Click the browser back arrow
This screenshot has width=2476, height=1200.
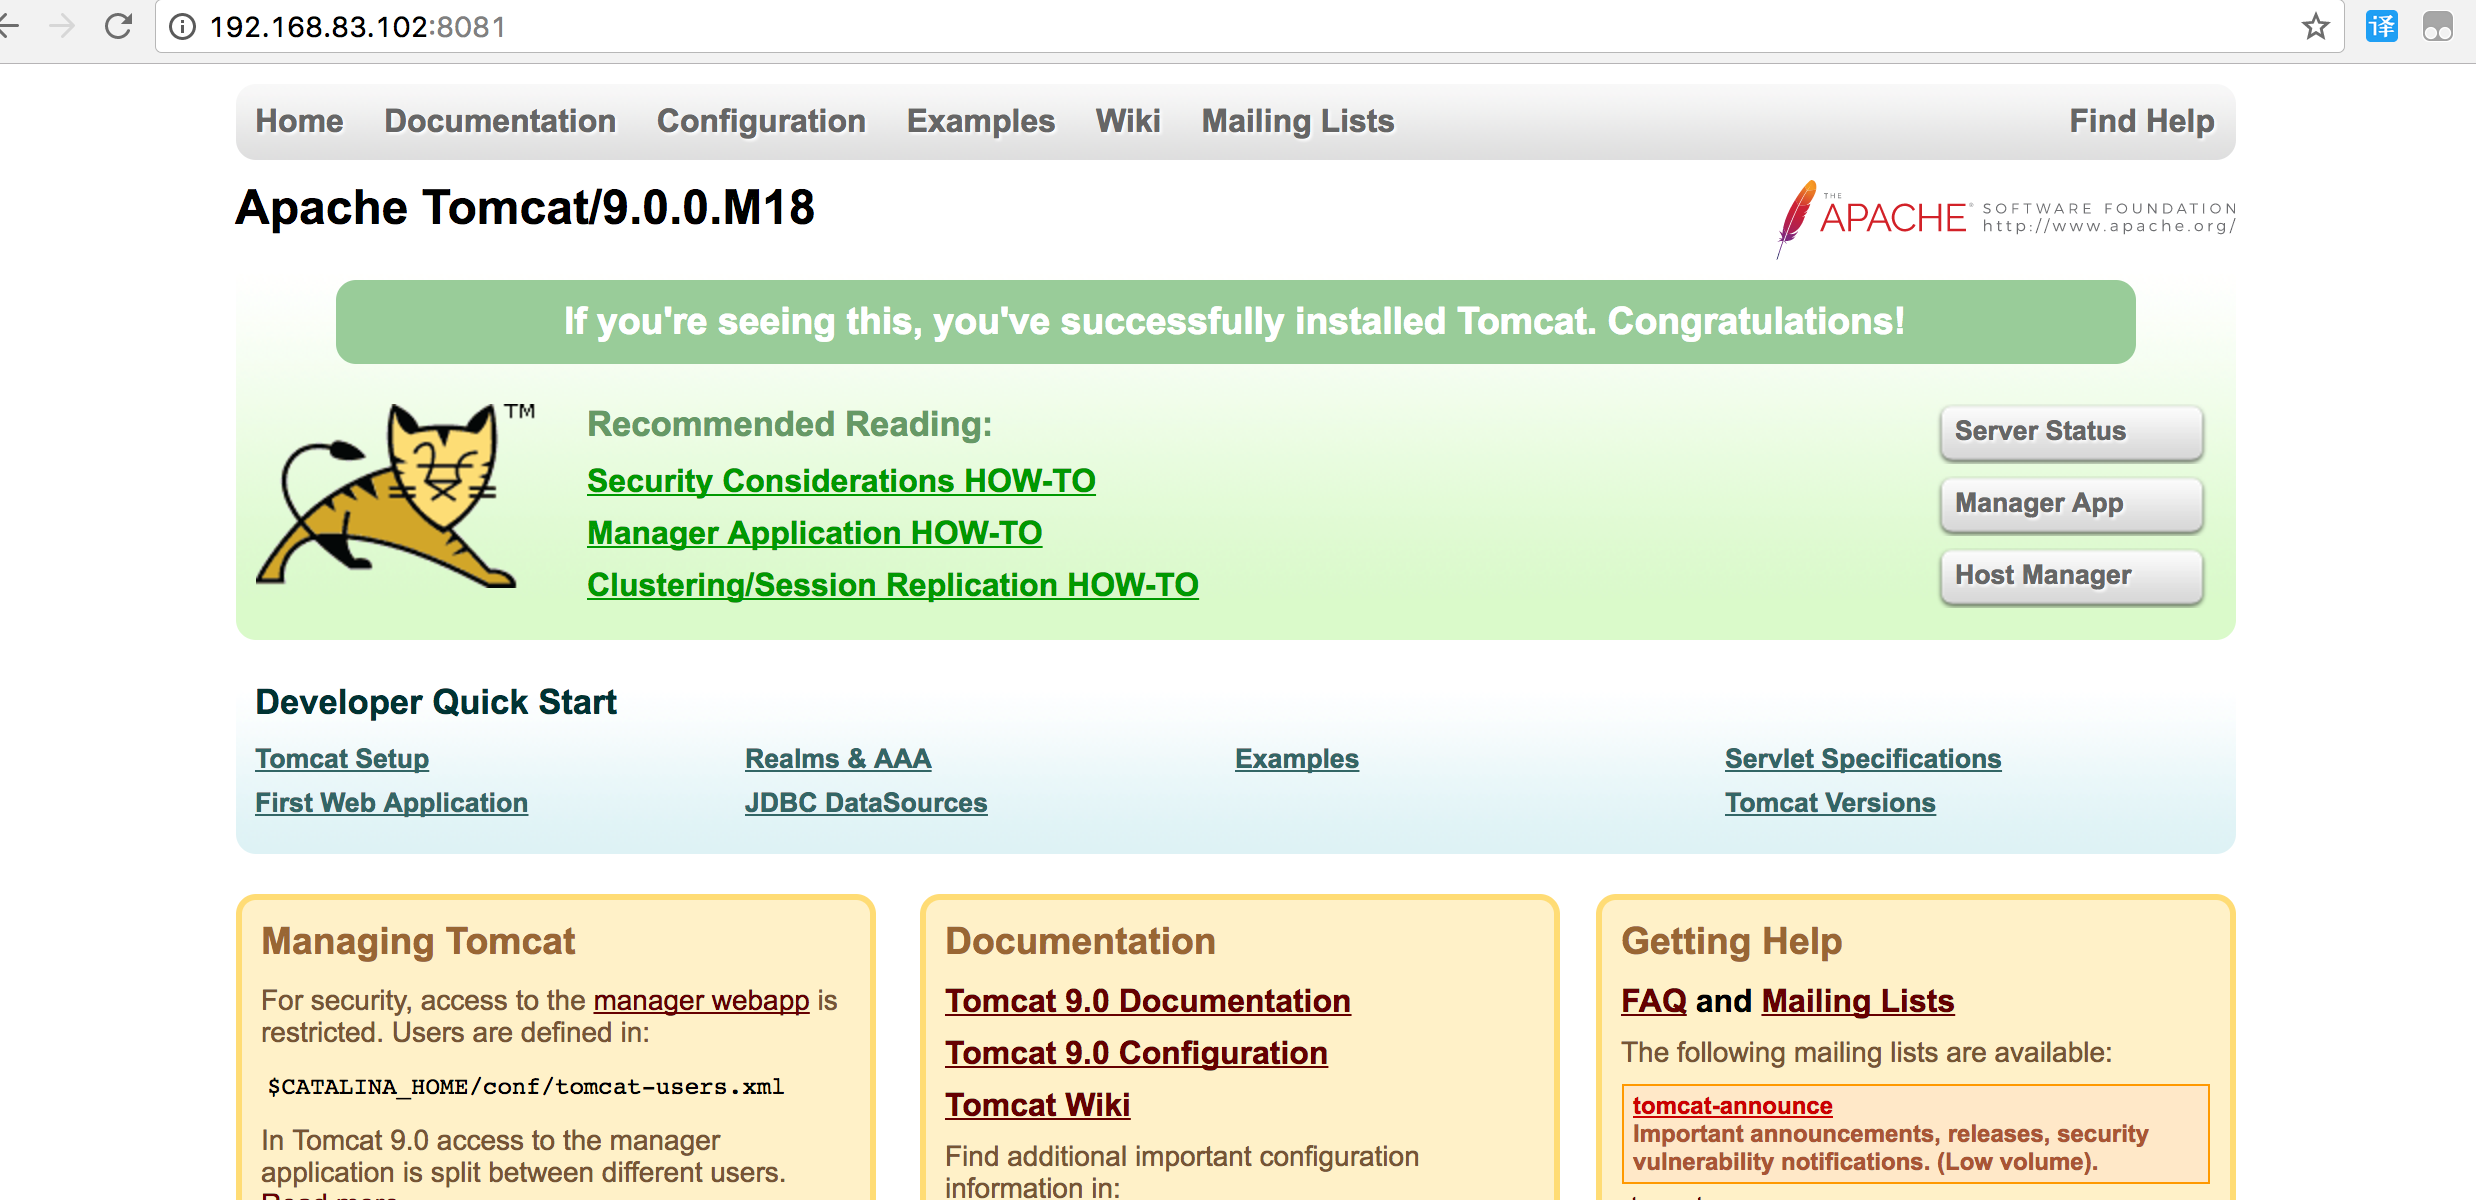point(8,26)
